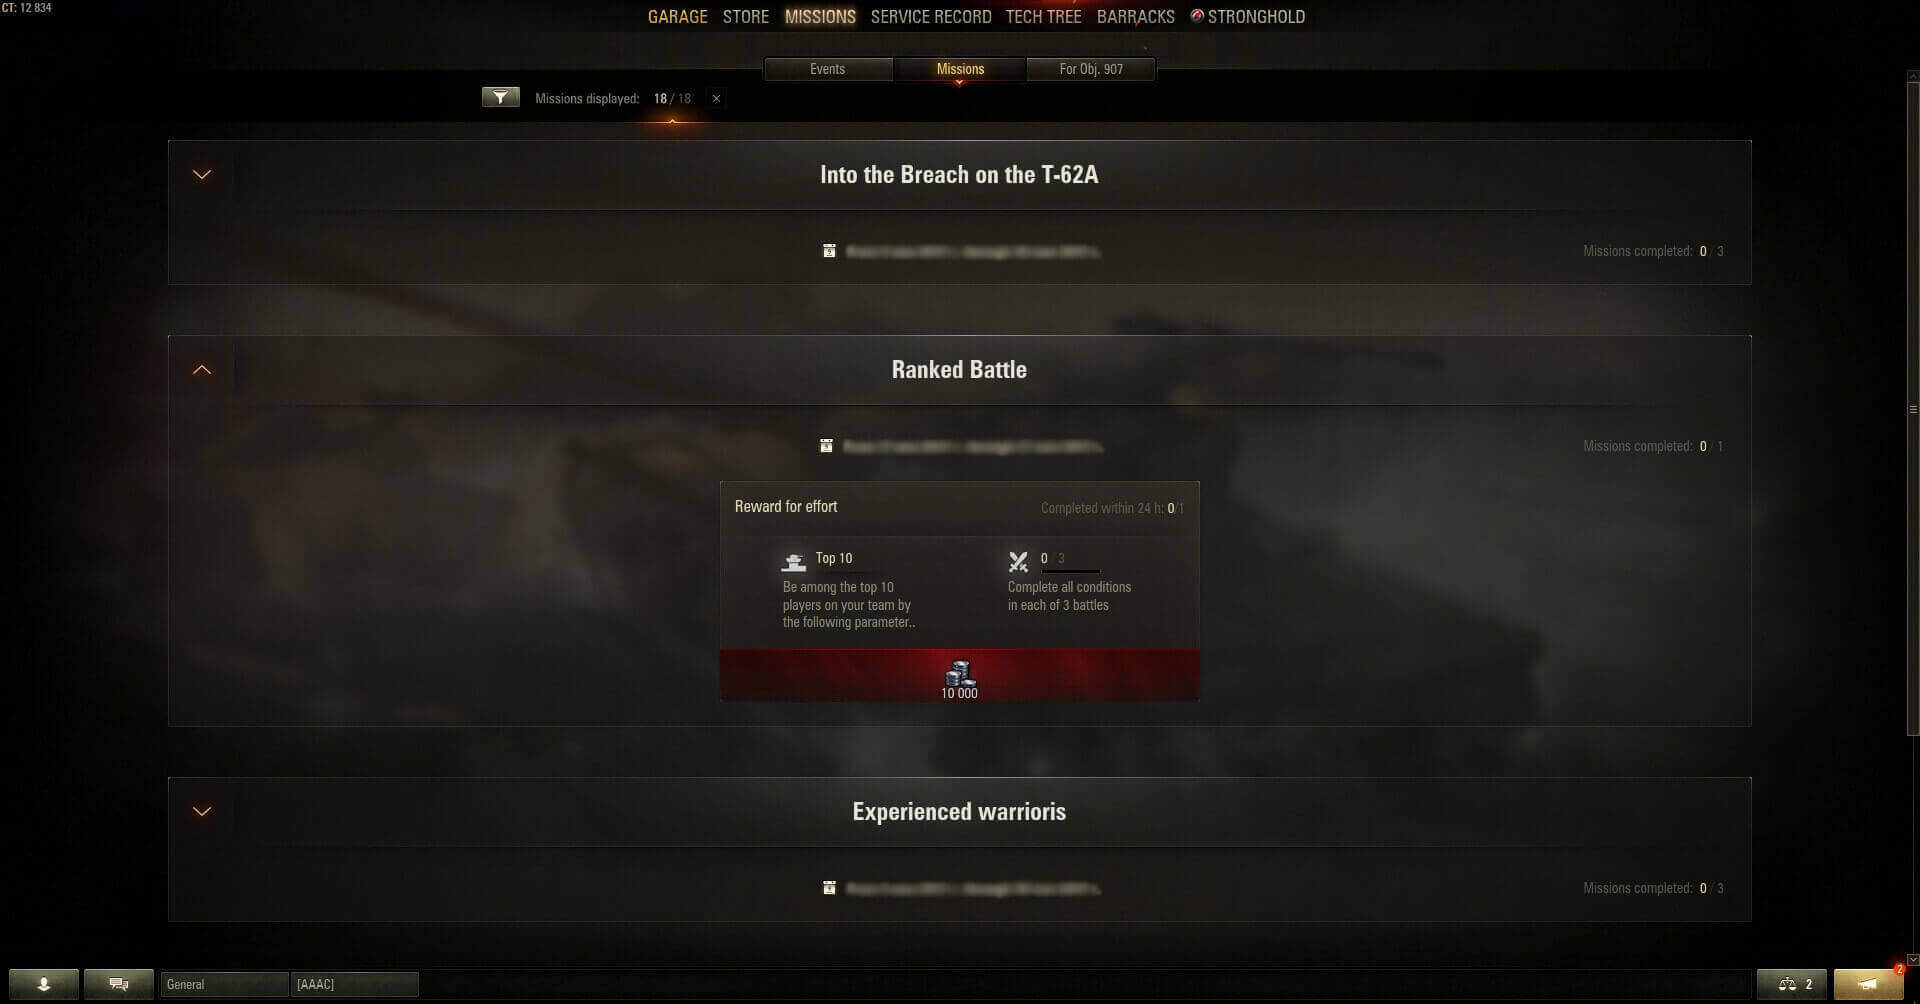1920x1004 pixels.
Task: Open the chat channels icon
Action: pyautogui.click(x=119, y=984)
